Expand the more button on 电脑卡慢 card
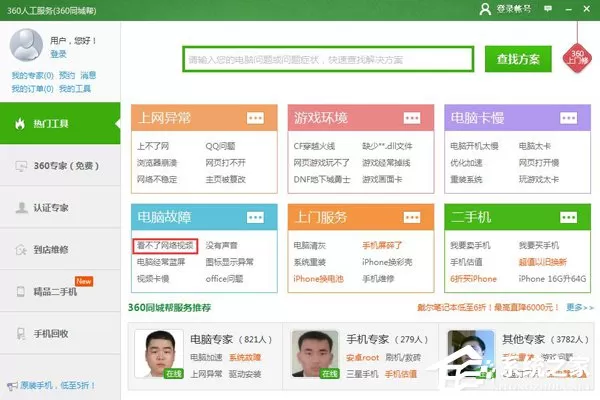 tap(568, 118)
